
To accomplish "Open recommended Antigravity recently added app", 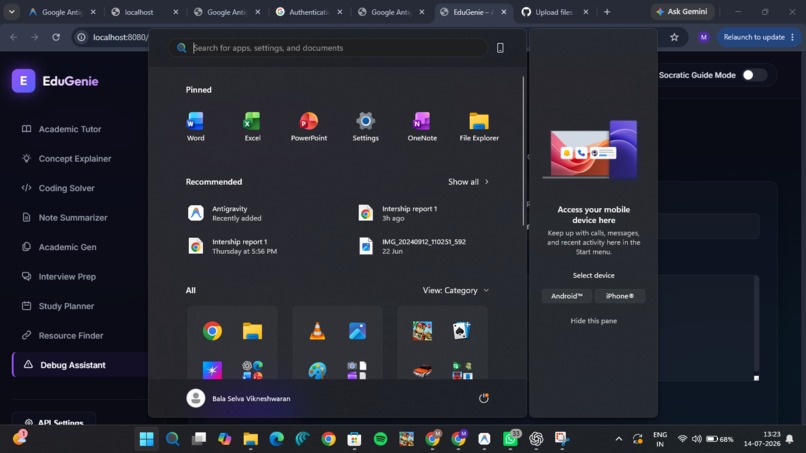I will [225, 213].
